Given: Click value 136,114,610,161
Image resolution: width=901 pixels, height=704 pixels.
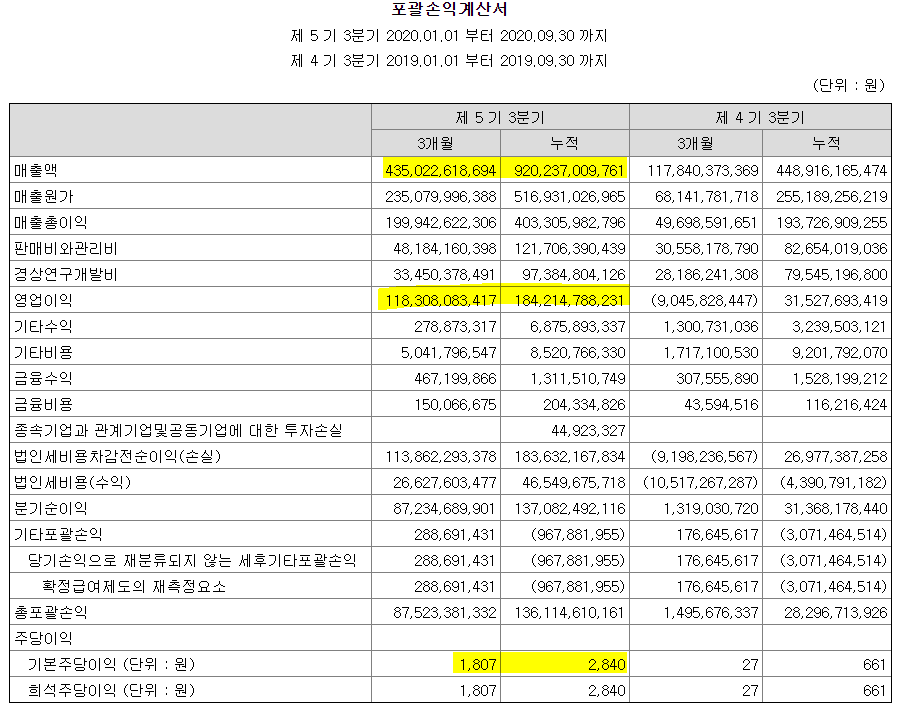Looking at the screenshot, I should coord(569,612).
